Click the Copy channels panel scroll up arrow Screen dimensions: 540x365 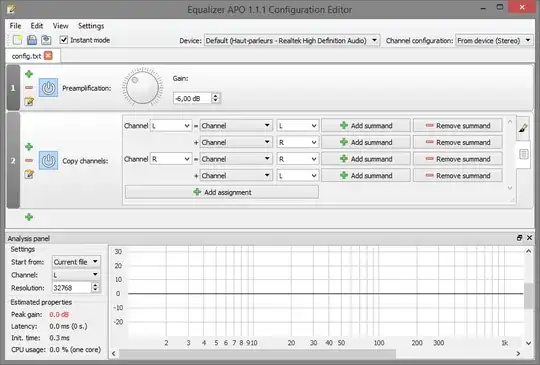(x=510, y=122)
